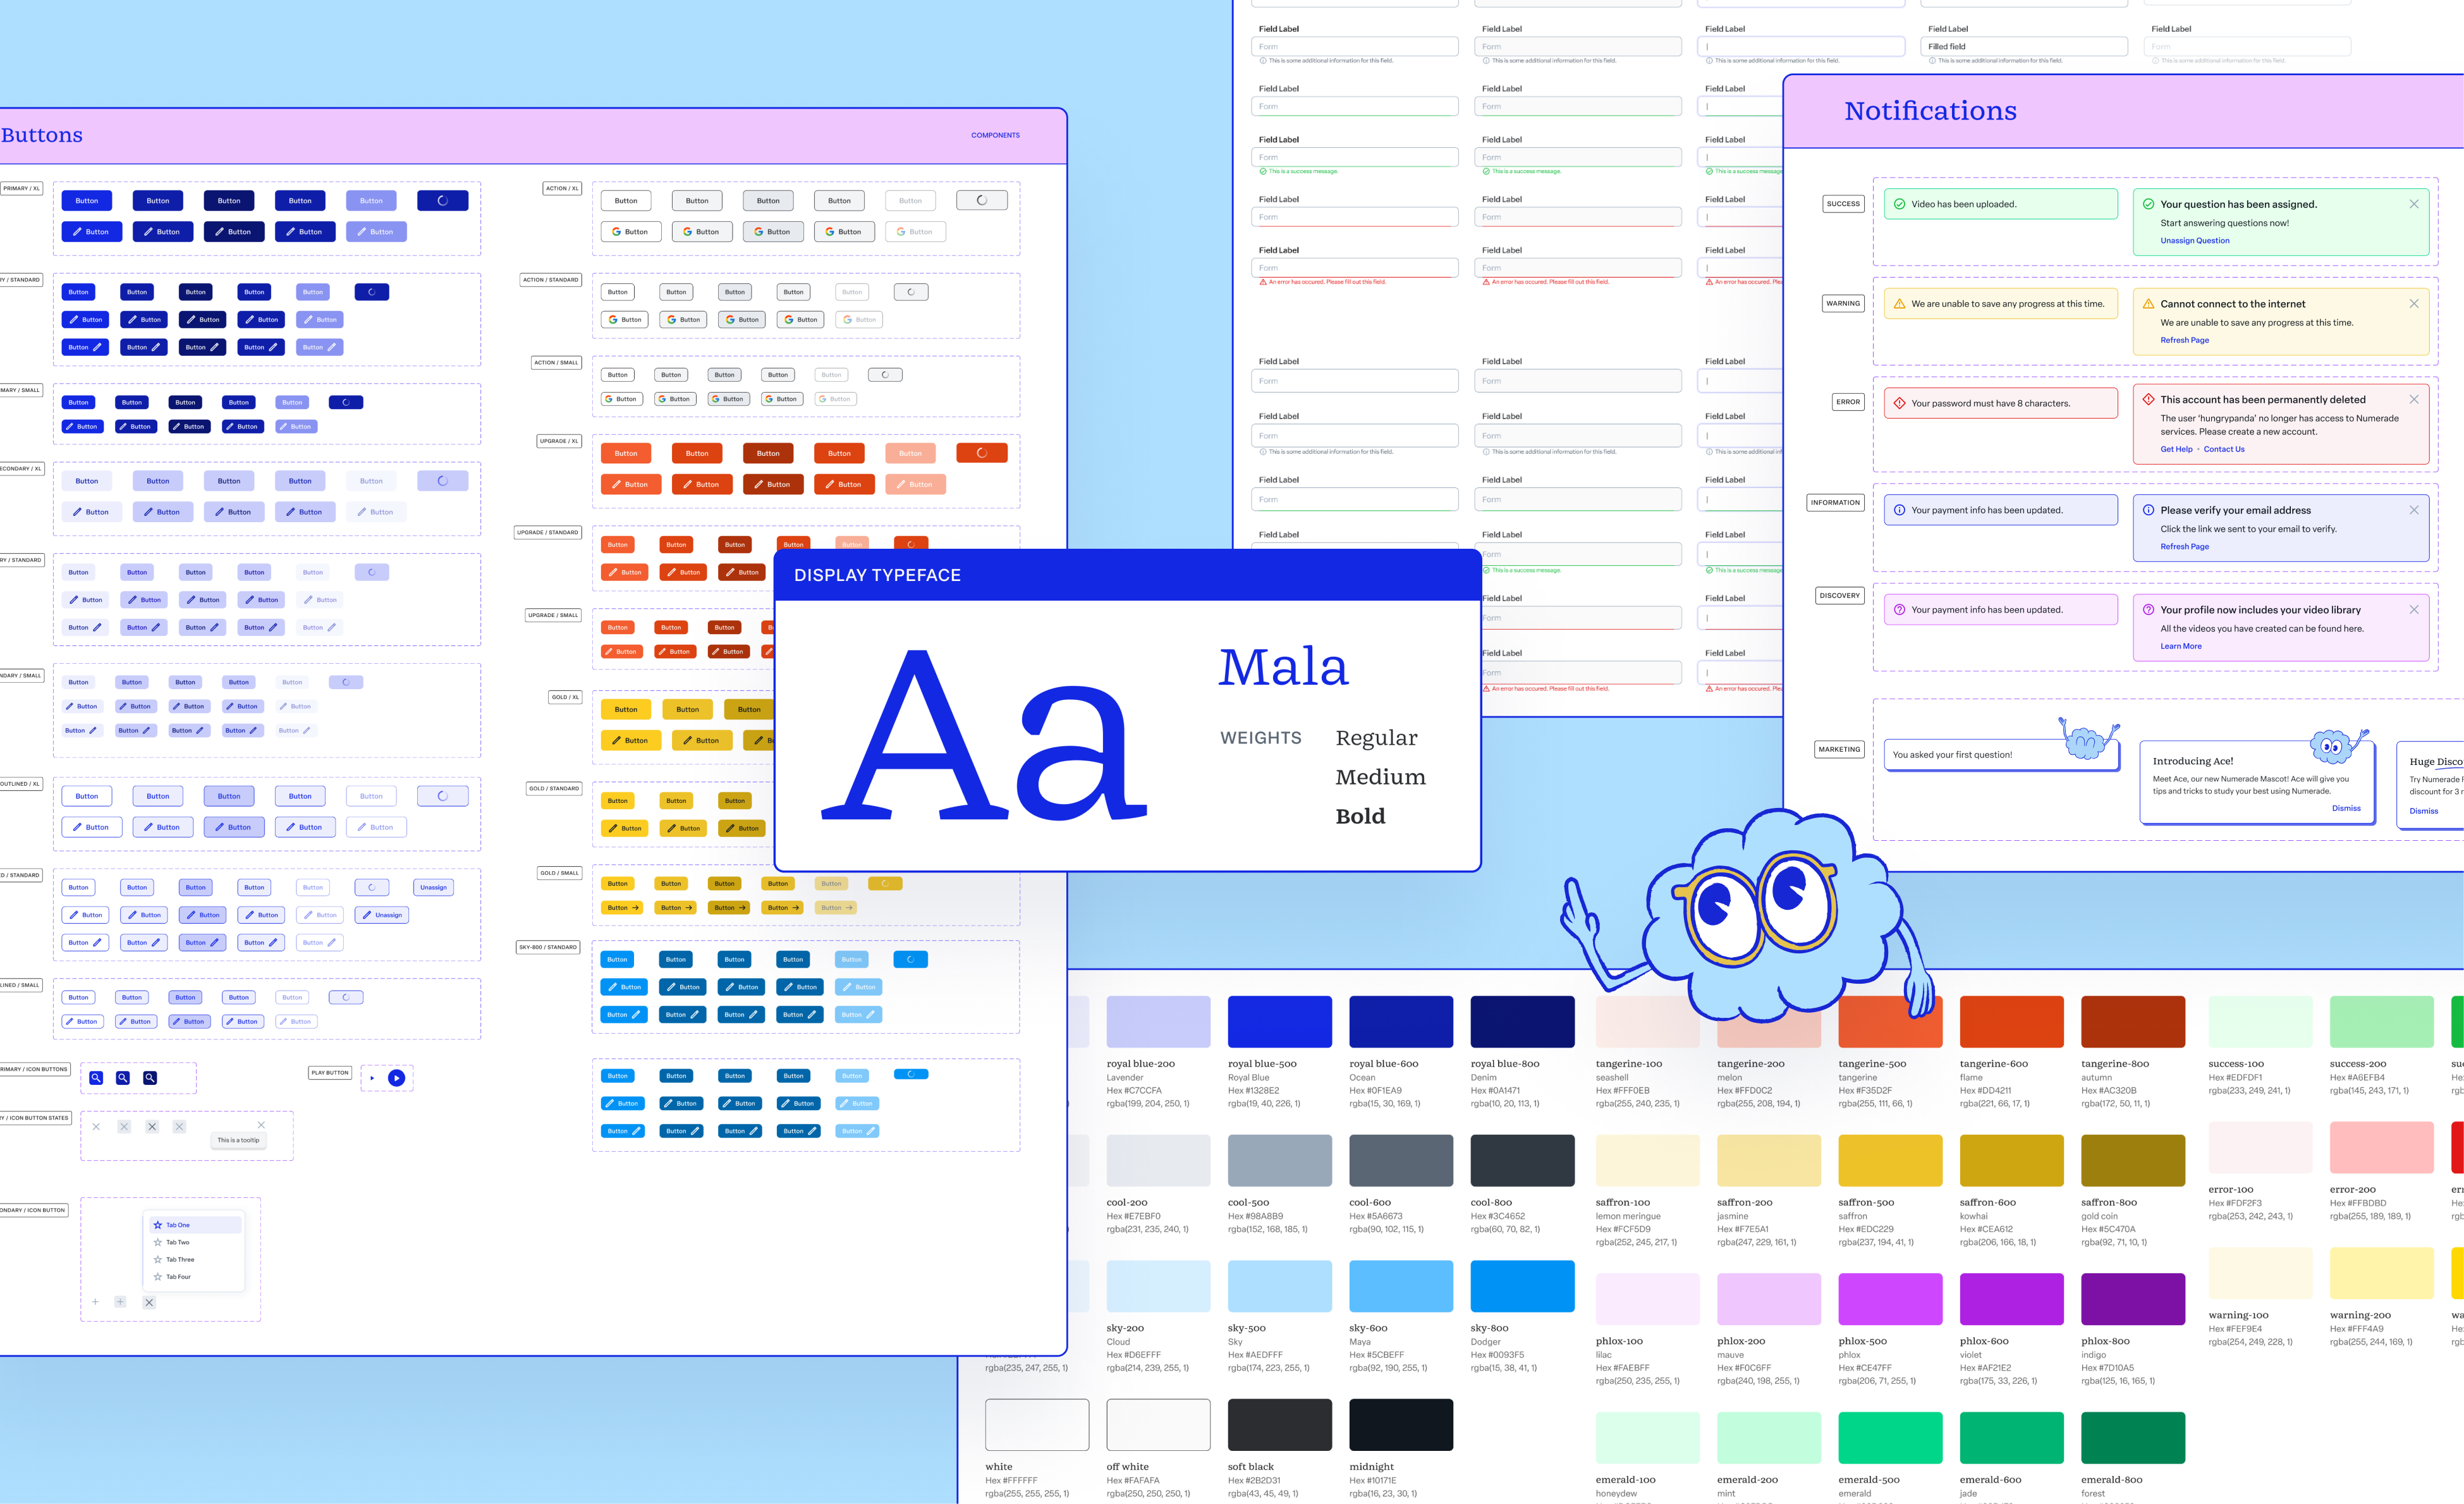Click the X icon above the tooltip
This screenshot has width=2464, height=1504.
click(261, 1125)
